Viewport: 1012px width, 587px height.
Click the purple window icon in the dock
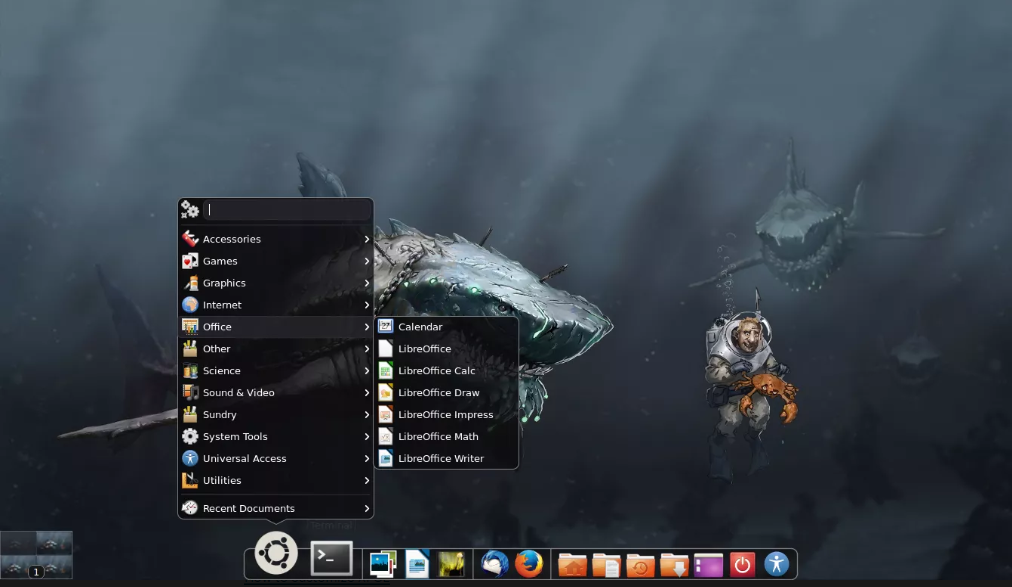click(708, 565)
